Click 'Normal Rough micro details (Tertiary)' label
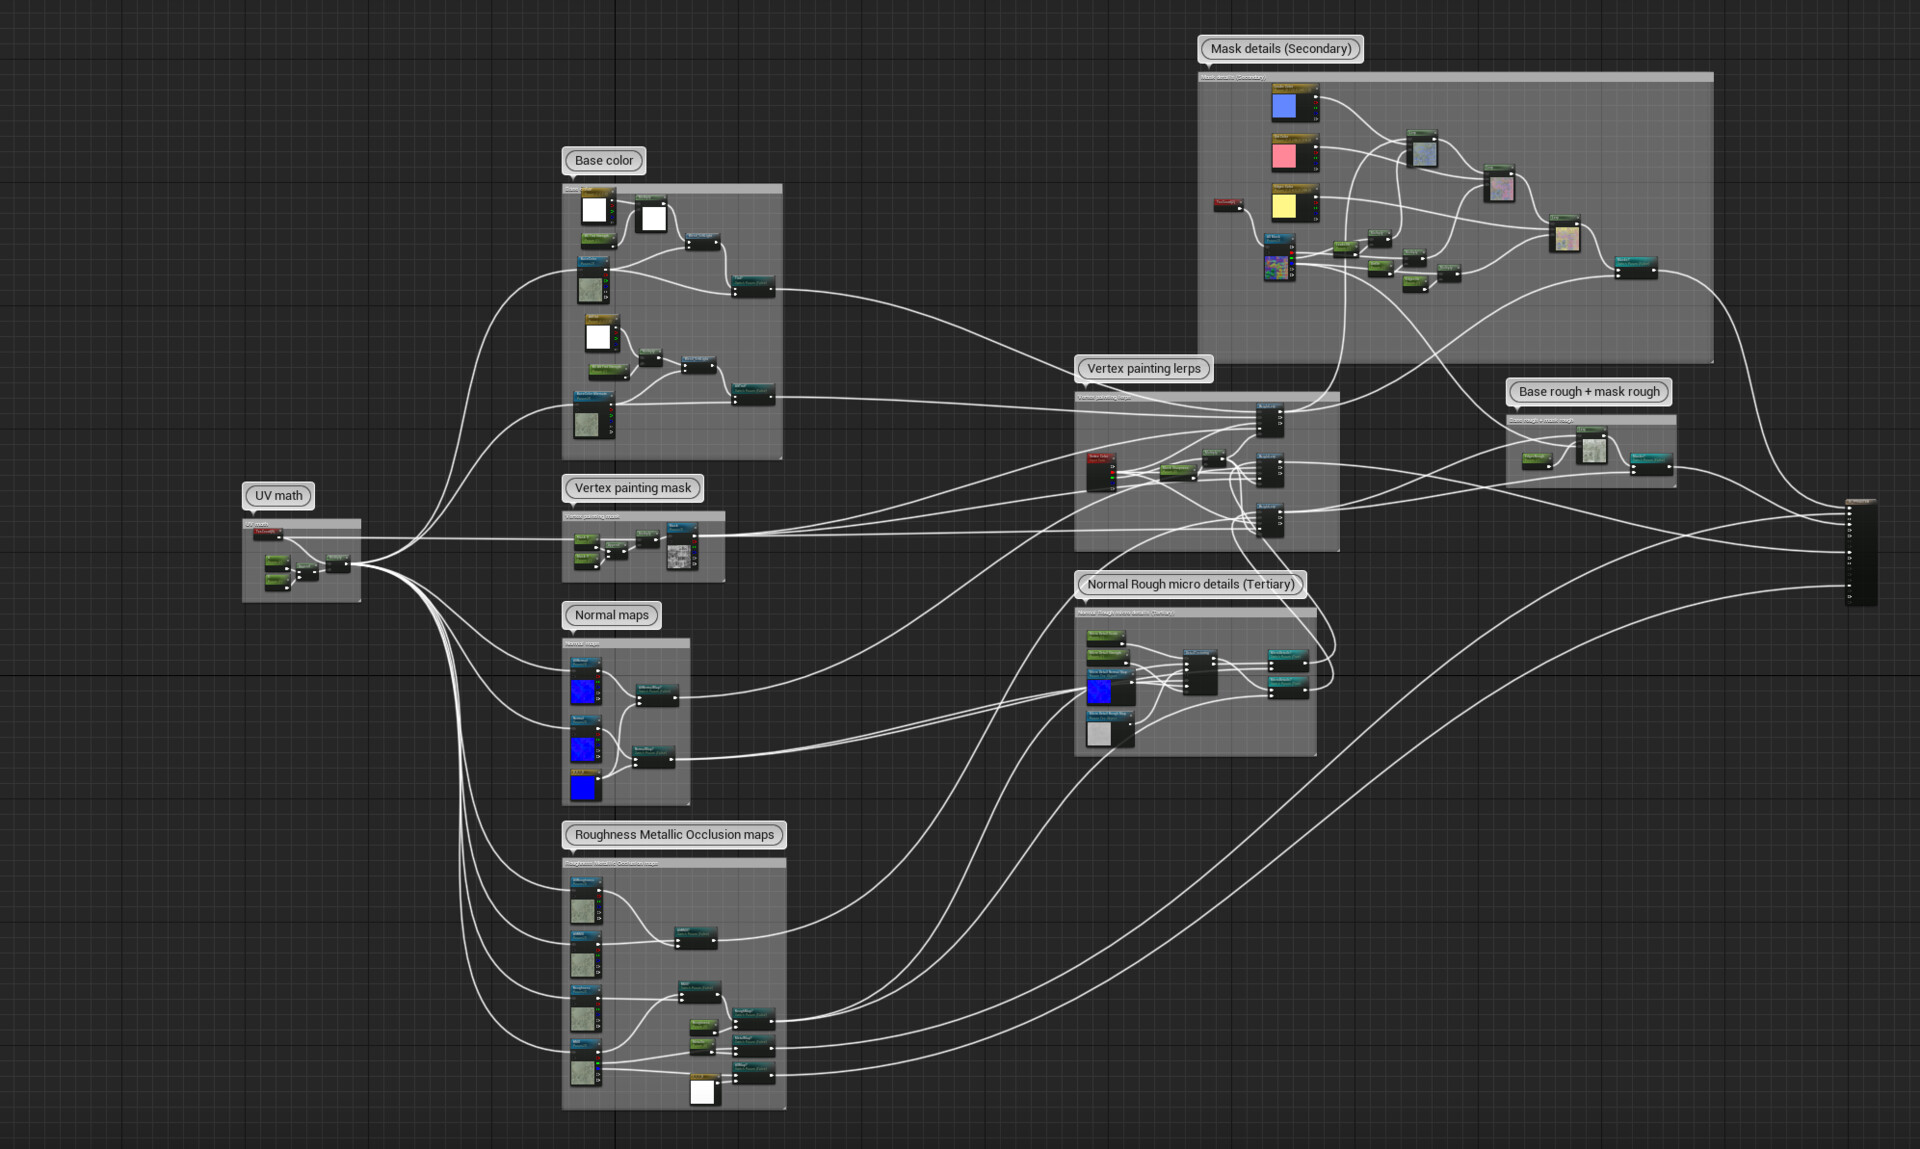 tap(1190, 584)
